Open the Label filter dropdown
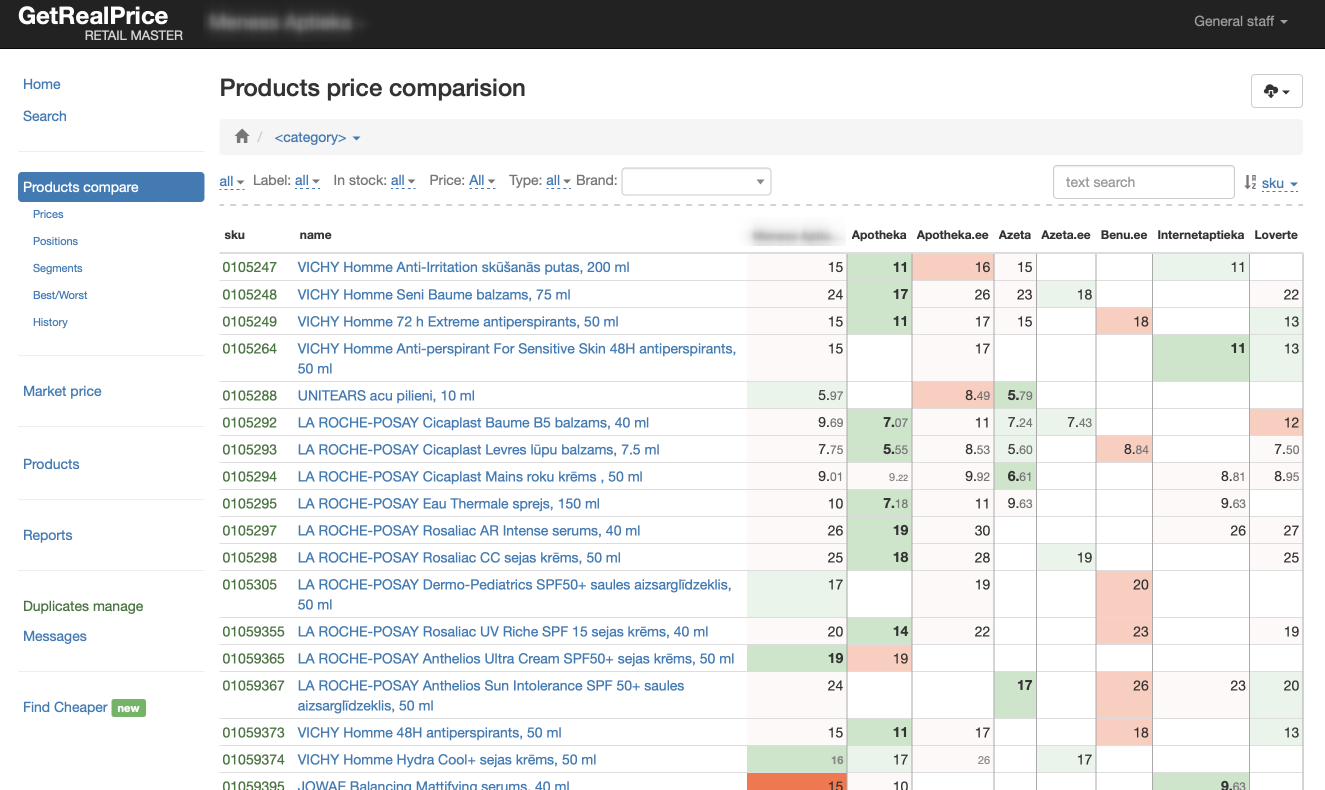1325x790 pixels. click(x=307, y=181)
